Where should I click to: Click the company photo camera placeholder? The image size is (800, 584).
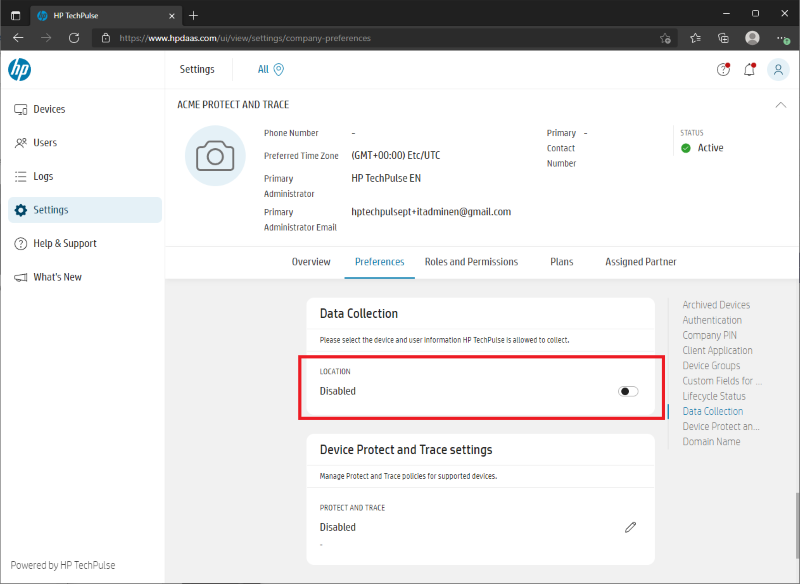tap(215, 156)
